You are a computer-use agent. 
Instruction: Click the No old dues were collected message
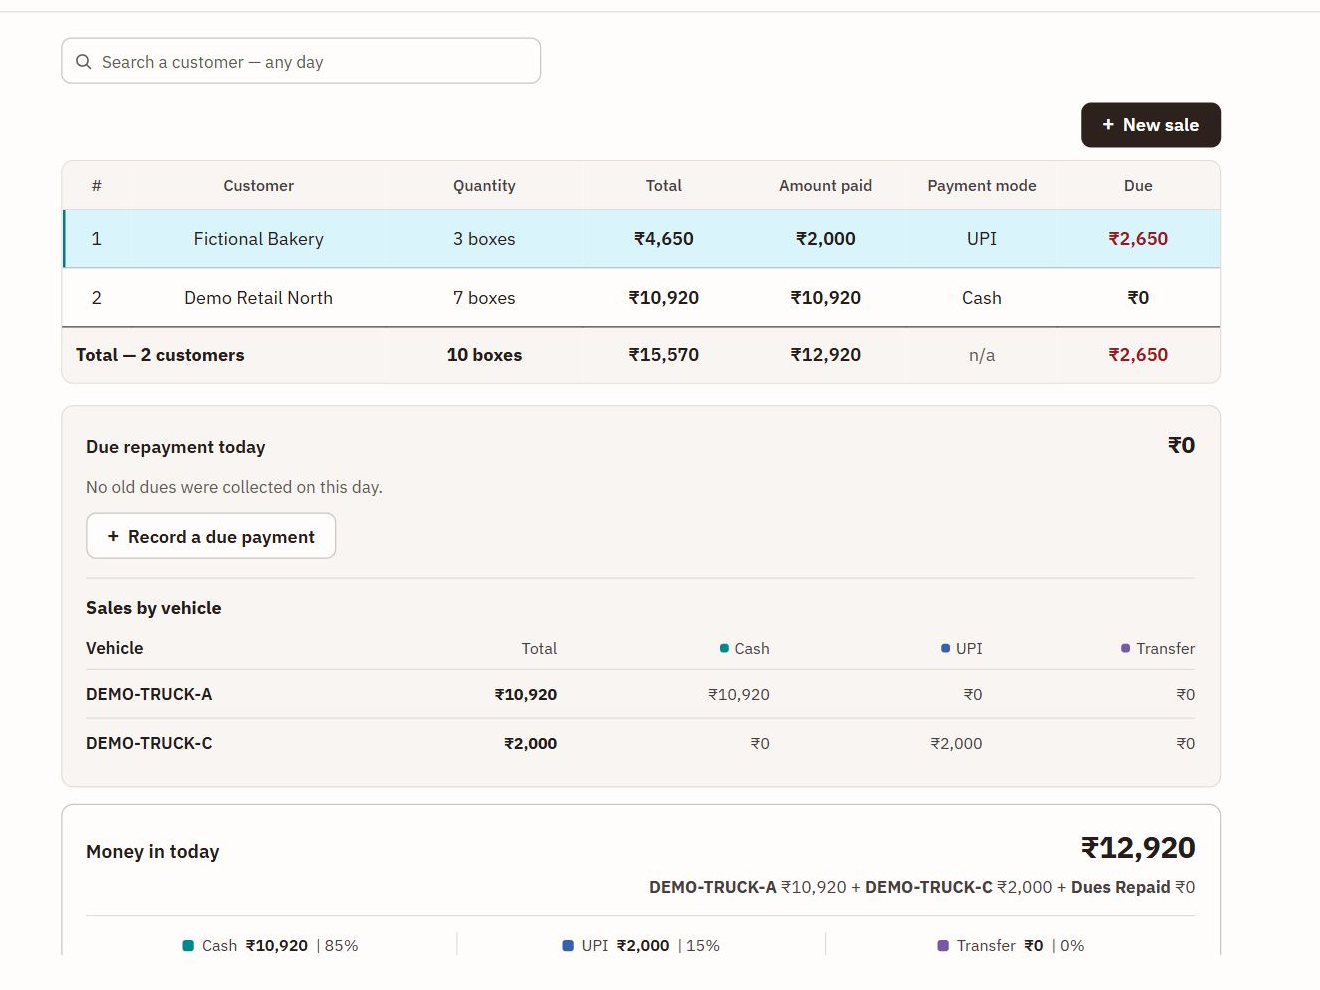(234, 487)
